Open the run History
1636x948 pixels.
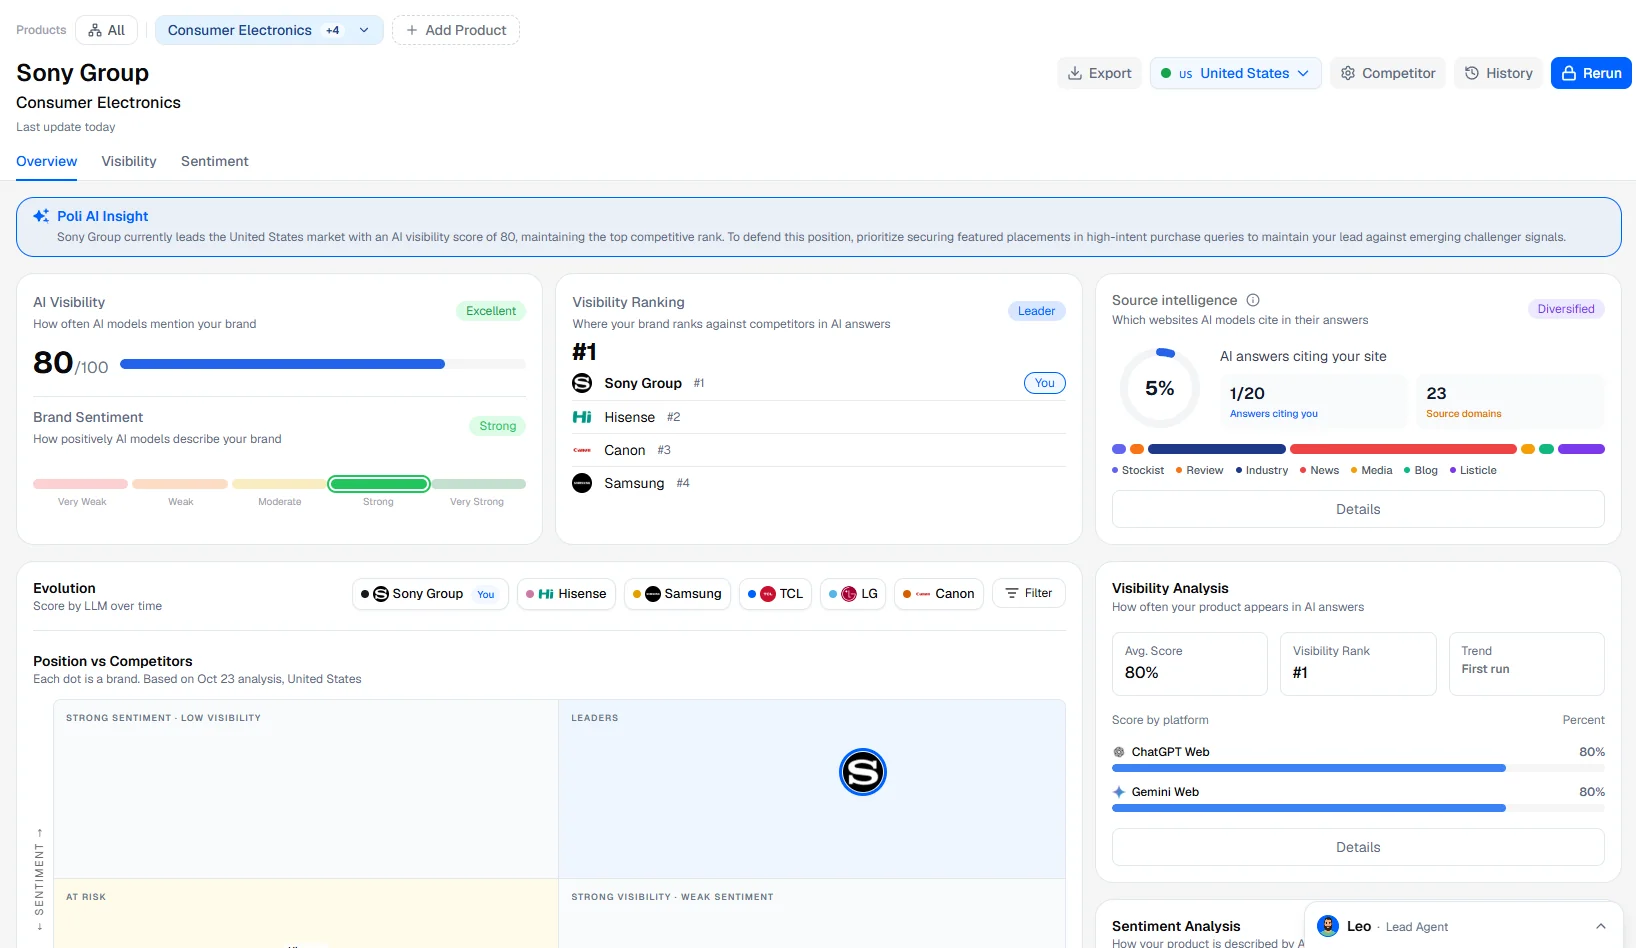click(x=1498, y=73)
